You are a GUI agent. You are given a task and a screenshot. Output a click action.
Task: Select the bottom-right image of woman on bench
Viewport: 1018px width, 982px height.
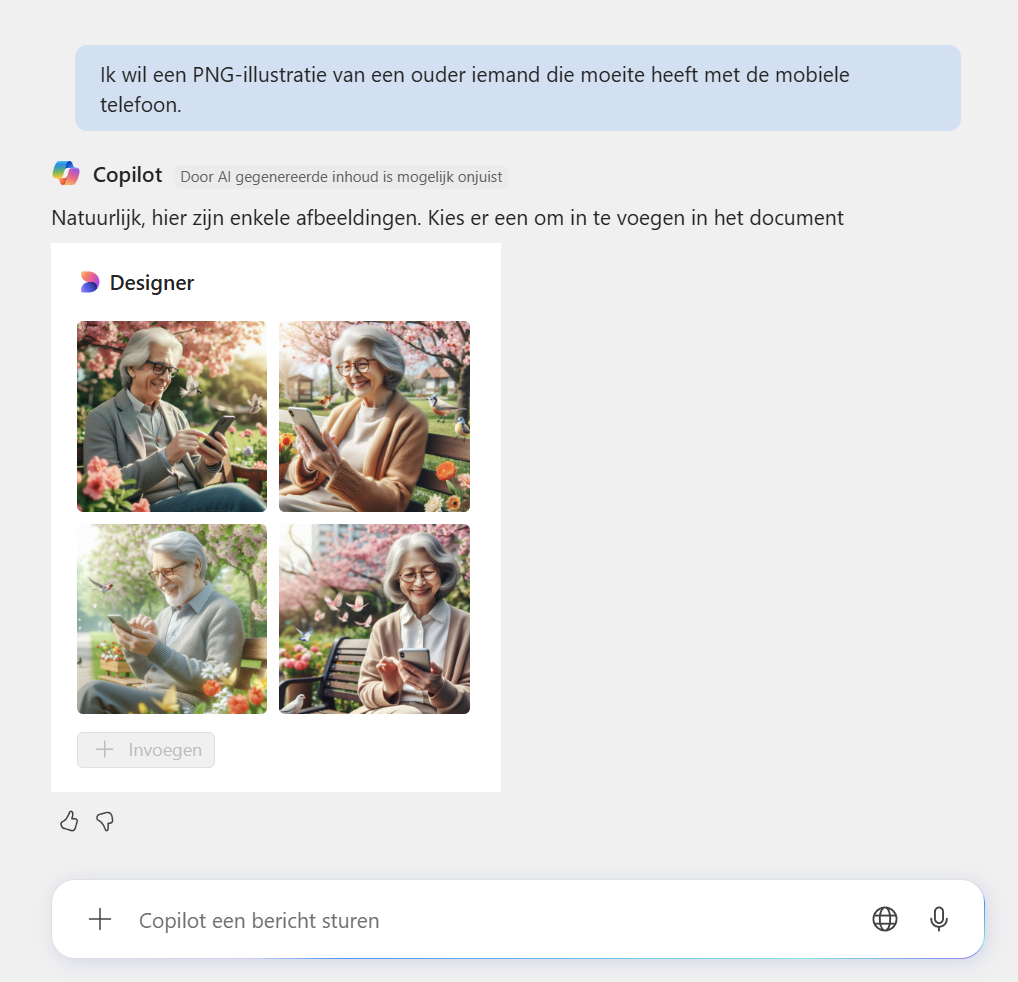[x=375, y=619]
